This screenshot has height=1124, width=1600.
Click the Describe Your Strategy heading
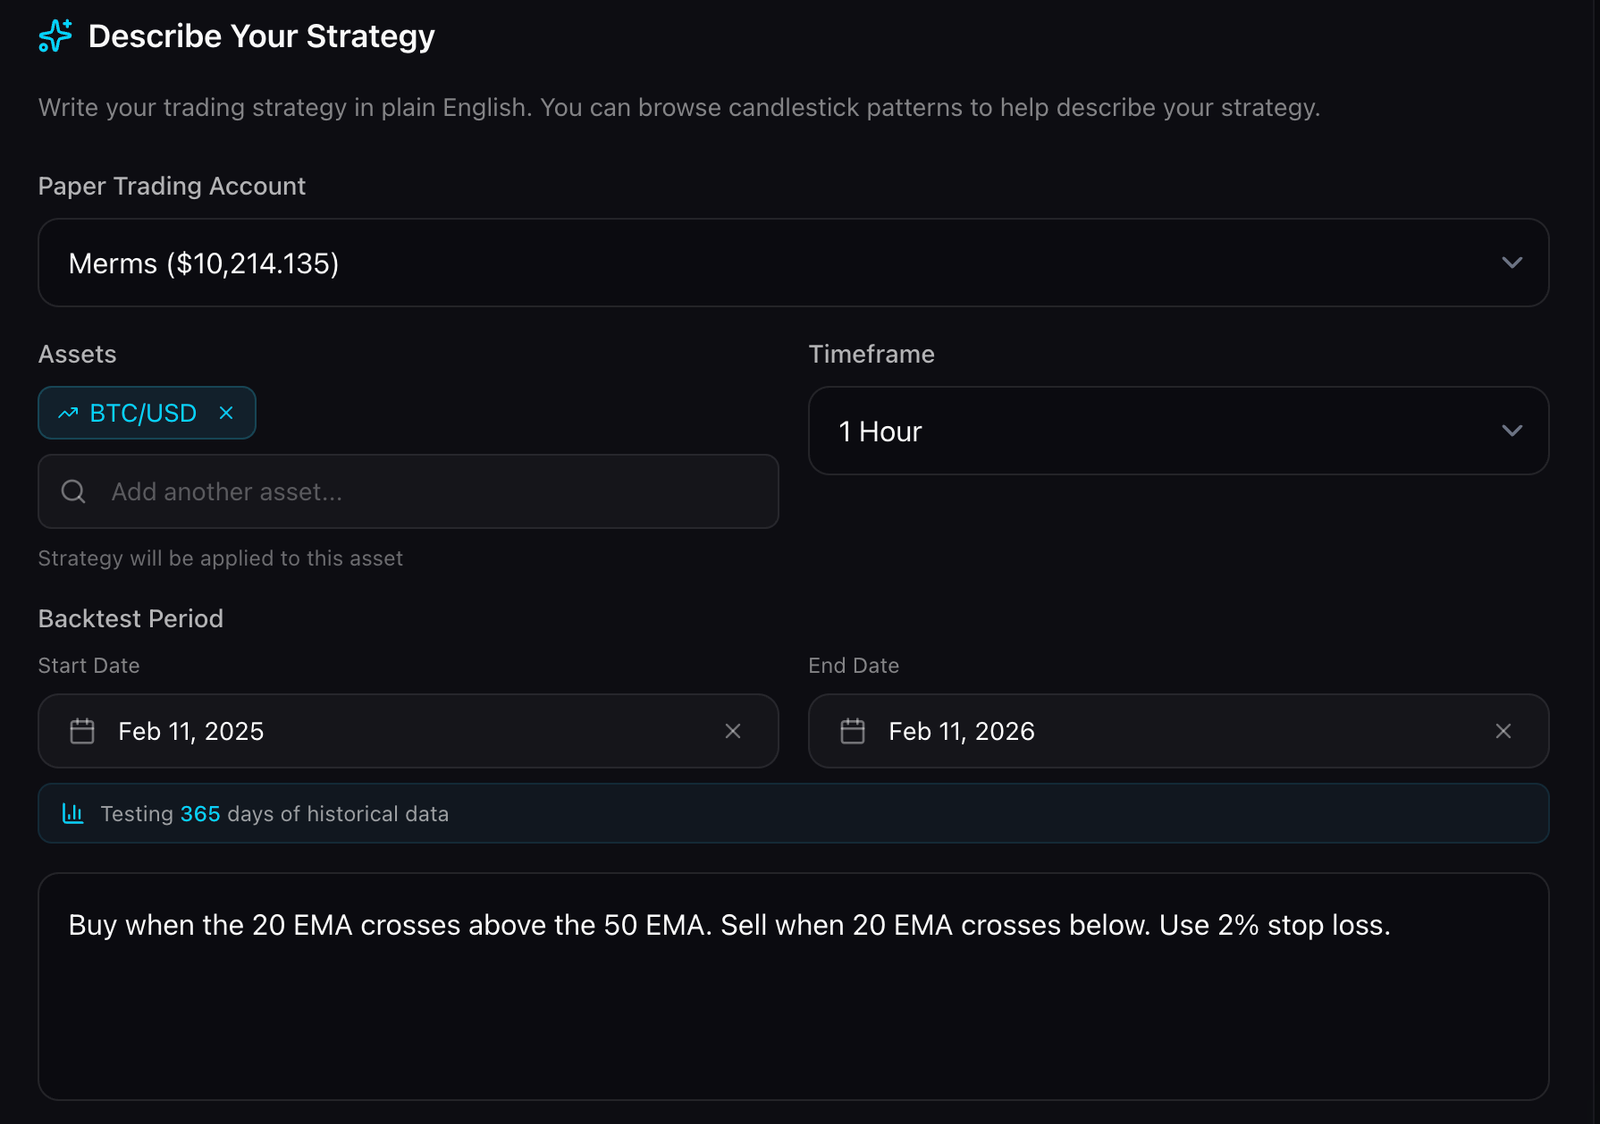click(261, 36)
